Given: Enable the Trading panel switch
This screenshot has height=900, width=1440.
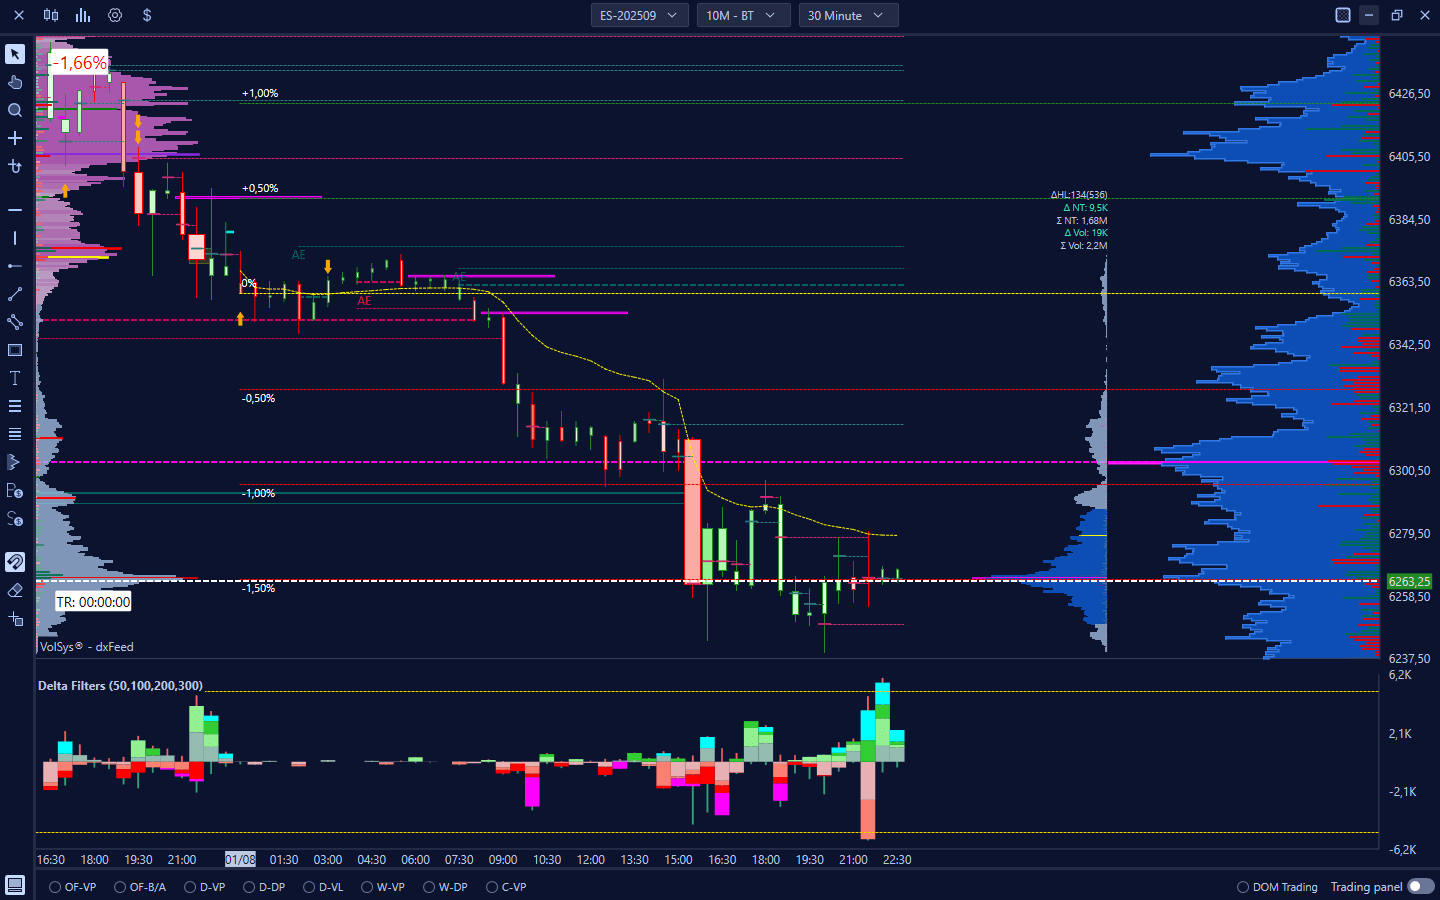Looking at the screenshot, I should (1420, 887).
